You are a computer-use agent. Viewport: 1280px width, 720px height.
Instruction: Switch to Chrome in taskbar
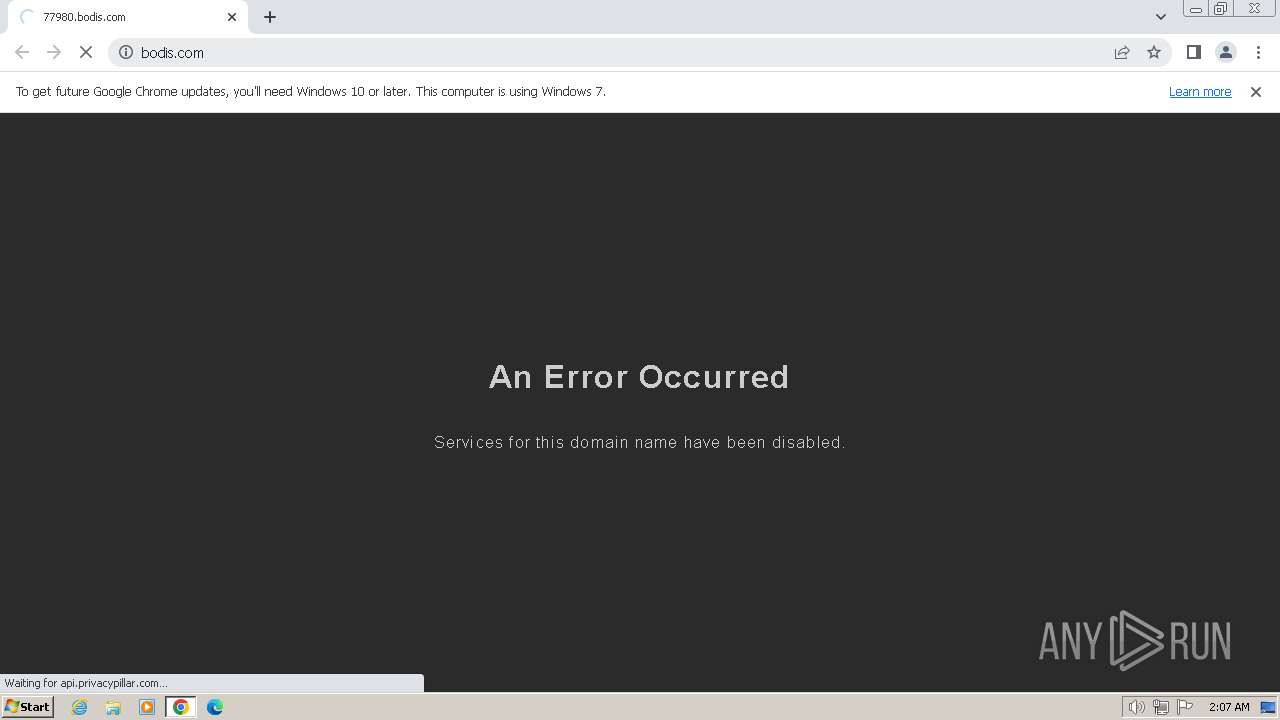point(181,707)
